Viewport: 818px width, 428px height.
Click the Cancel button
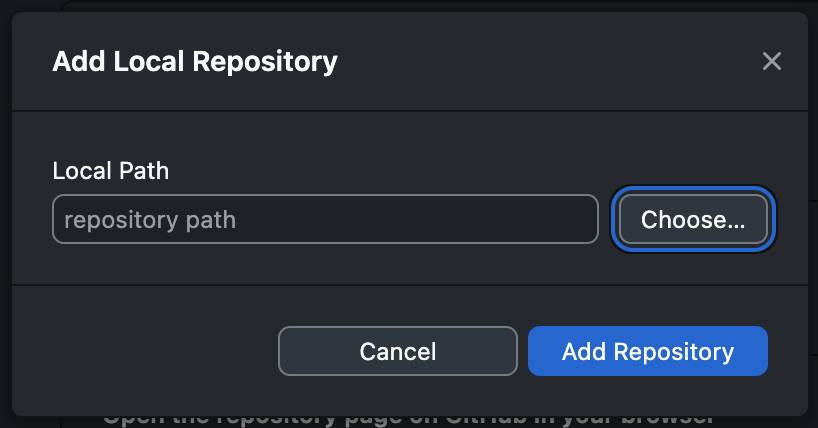point(398,351)
